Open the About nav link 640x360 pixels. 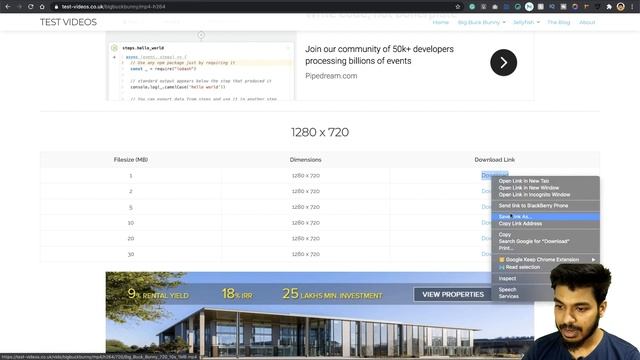(587, 22)
